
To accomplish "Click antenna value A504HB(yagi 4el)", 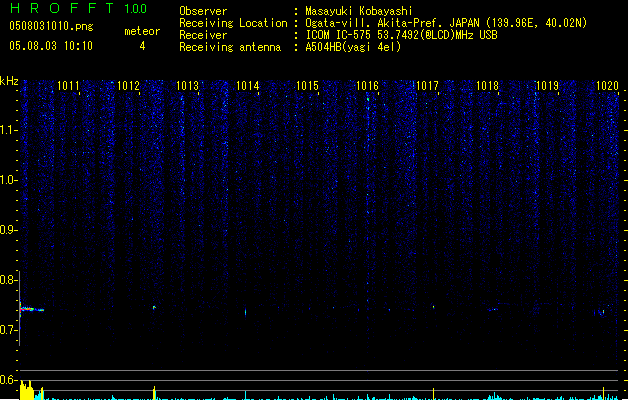I will (353, 47).
